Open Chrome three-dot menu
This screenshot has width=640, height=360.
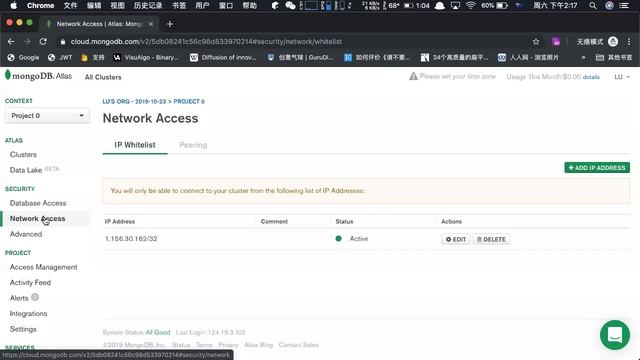coord(629,42)
